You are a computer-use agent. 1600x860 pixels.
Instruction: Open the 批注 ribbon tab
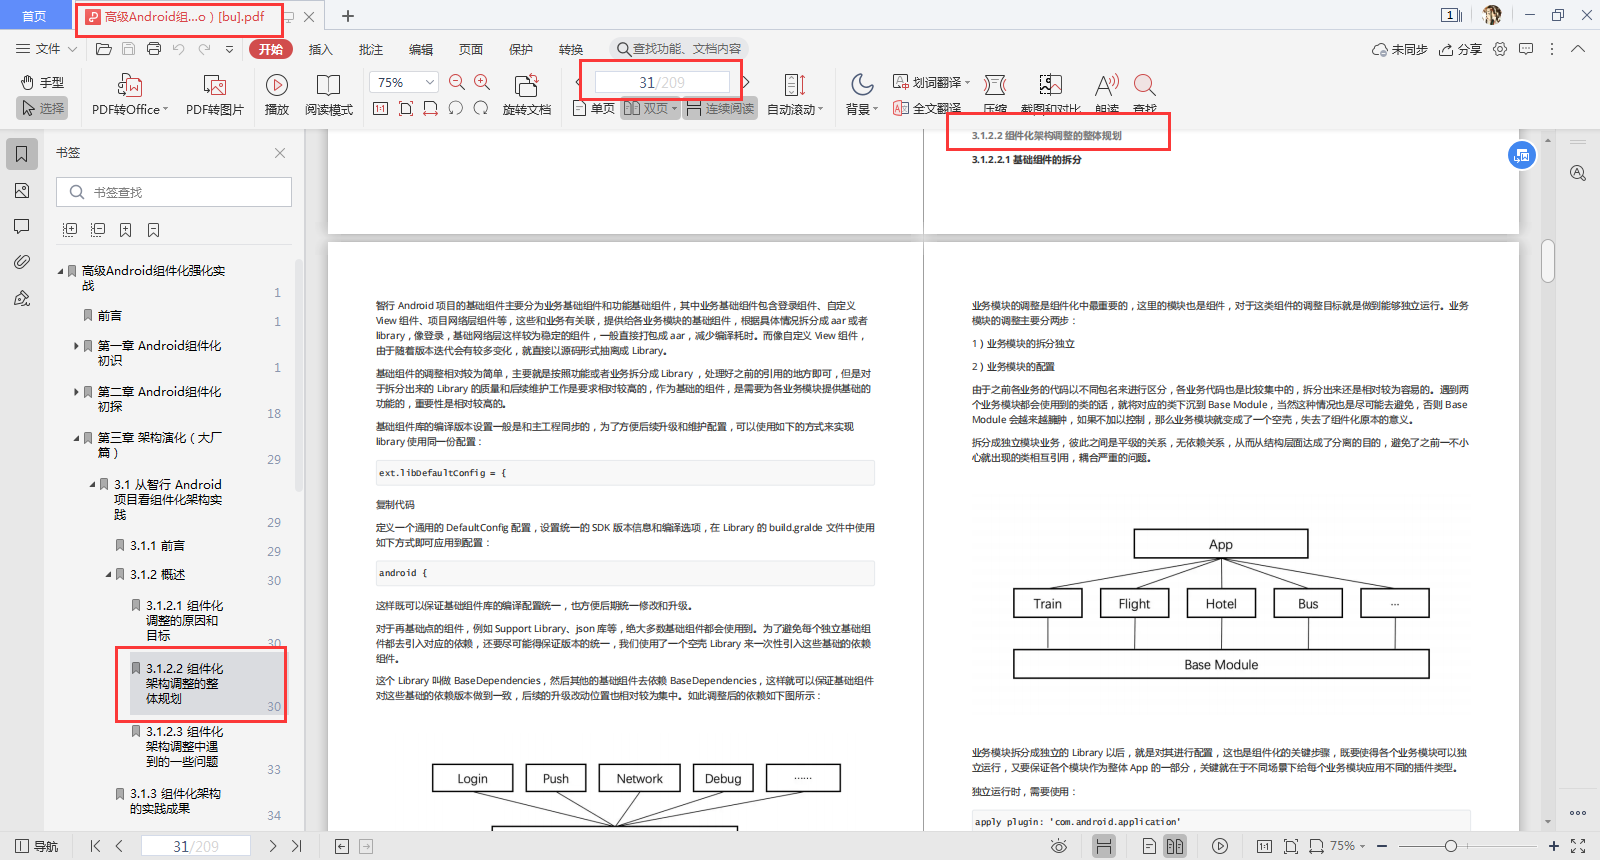pos(371,49)
